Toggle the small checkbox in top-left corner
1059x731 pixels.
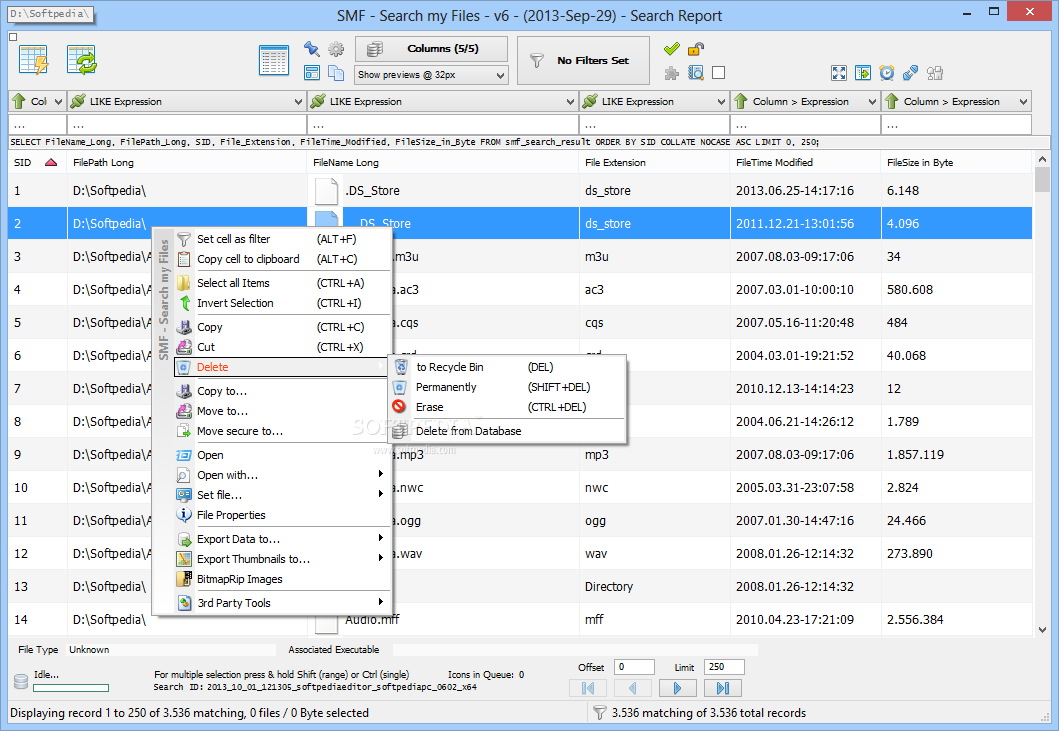pyautogui.click(x=13, y=37)
